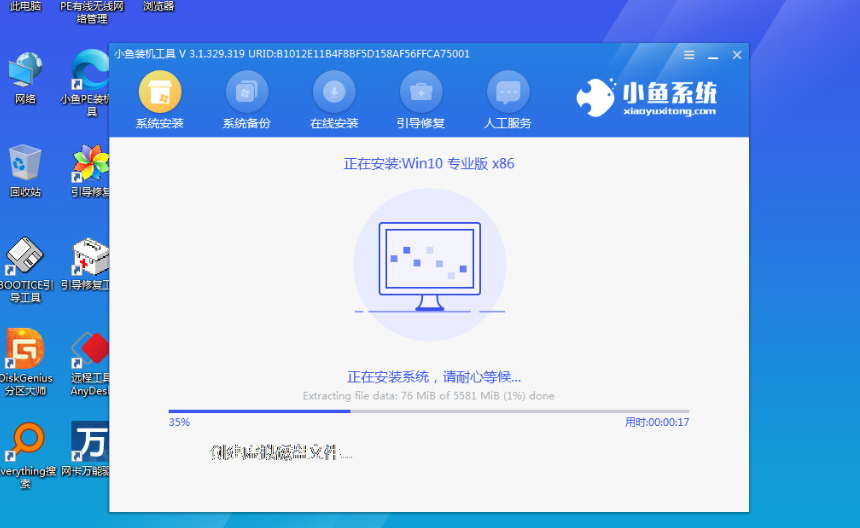The height and width of the screenshot is (528, 860).
Task: Click the xiaoyuxitong.com site text
Action: (x=670, y=111)
